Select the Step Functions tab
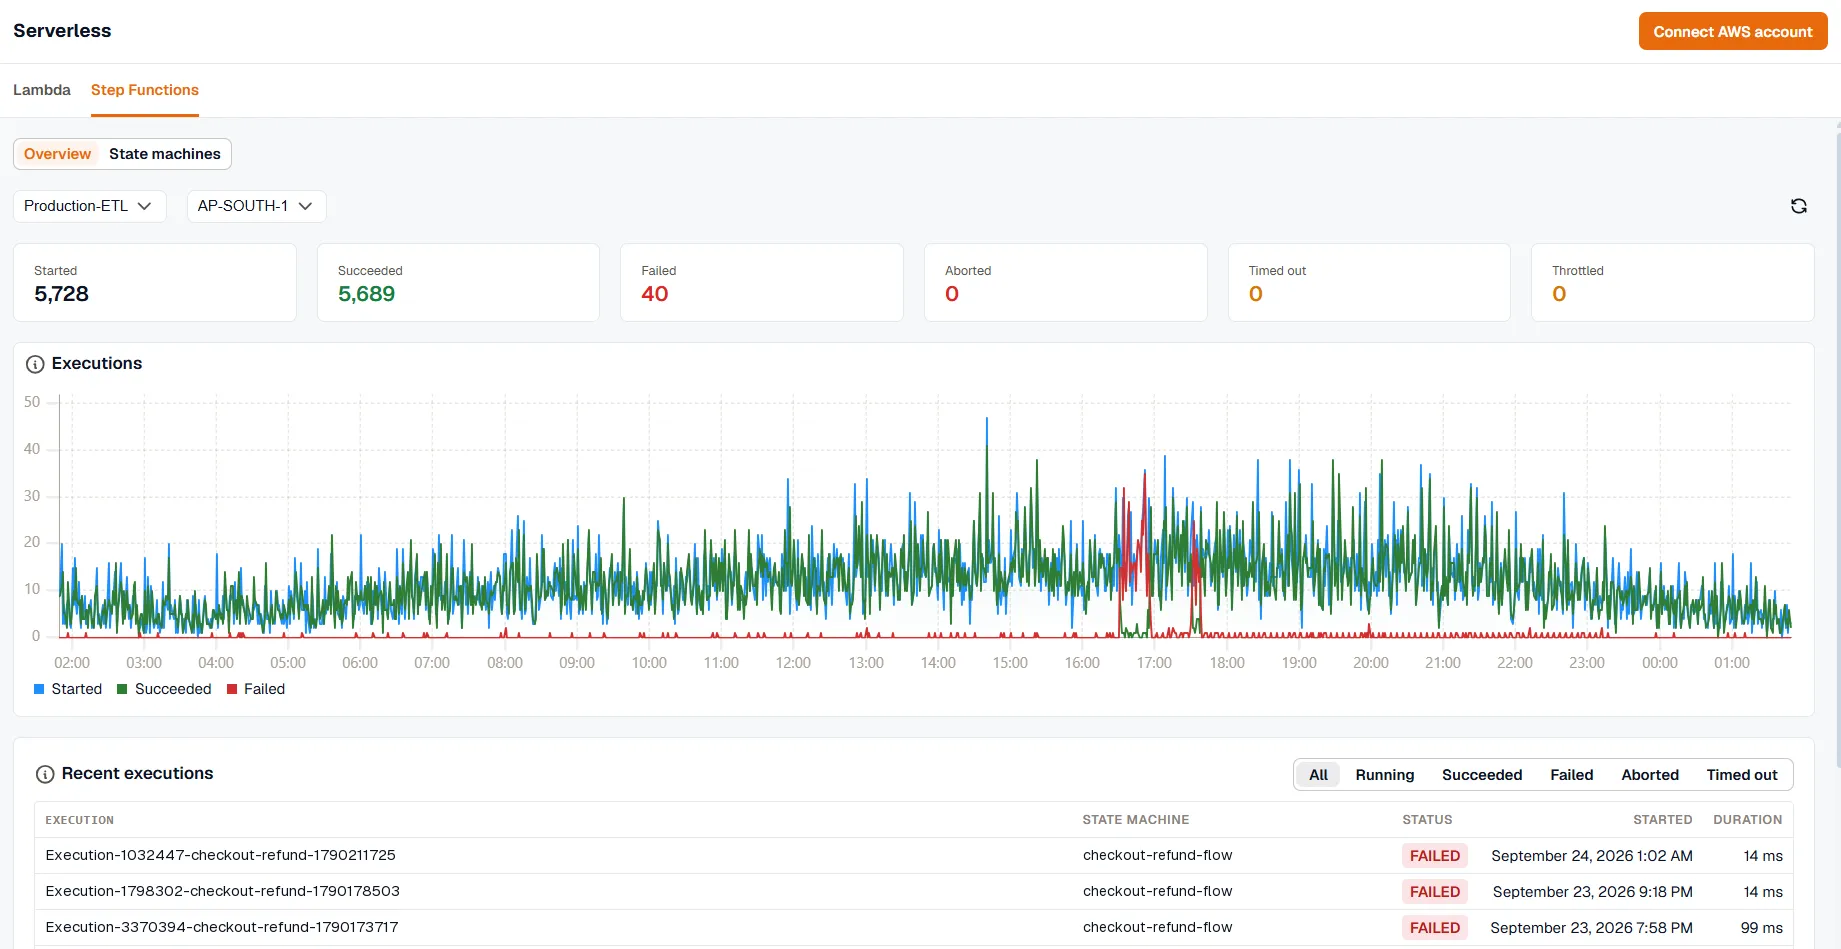The width and height of the screenshot is (1841, 949). (x=145, y=90)
